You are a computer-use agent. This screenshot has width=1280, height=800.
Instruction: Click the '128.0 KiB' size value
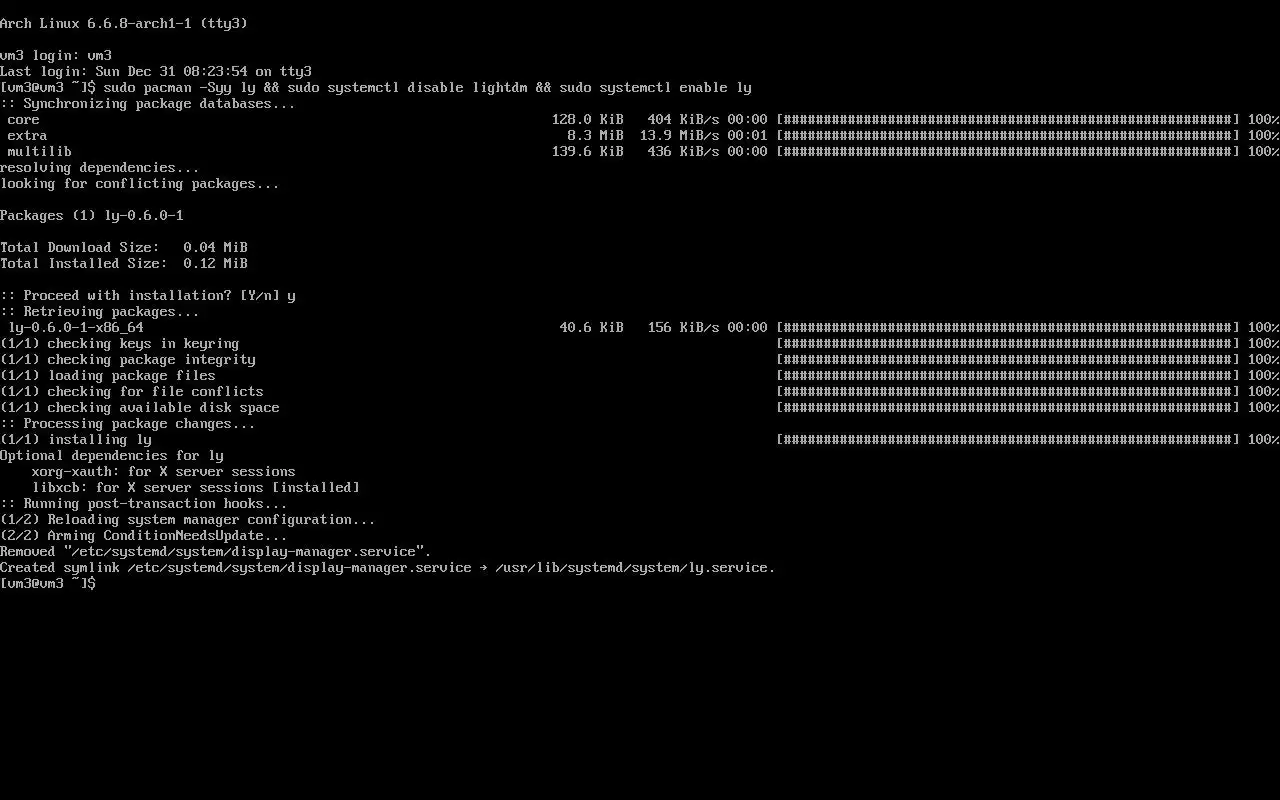[x=588, y=119]
